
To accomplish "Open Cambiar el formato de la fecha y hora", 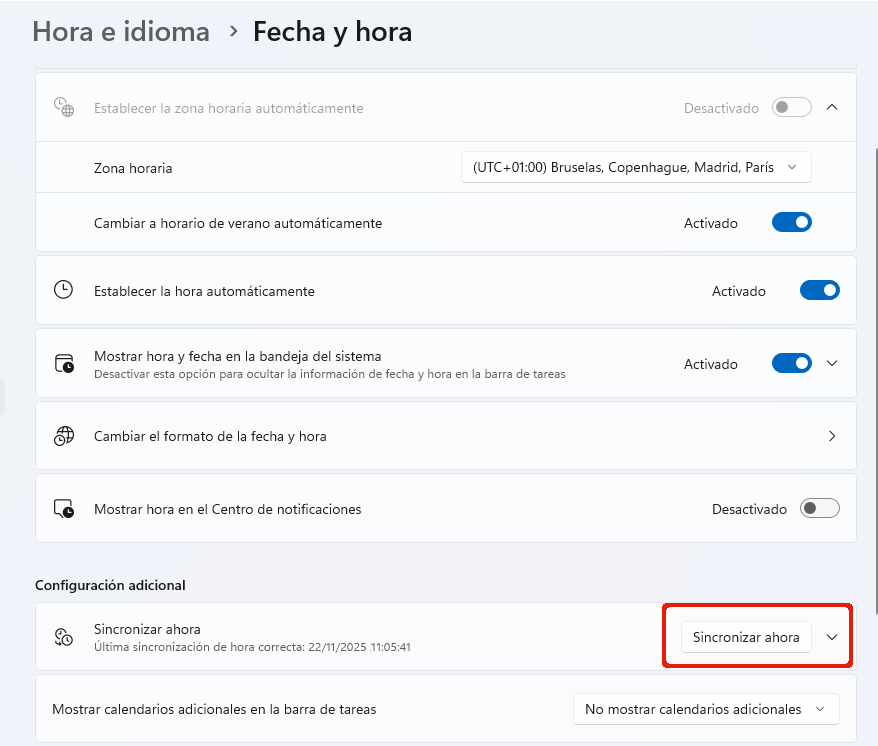I will click(445, 436).
